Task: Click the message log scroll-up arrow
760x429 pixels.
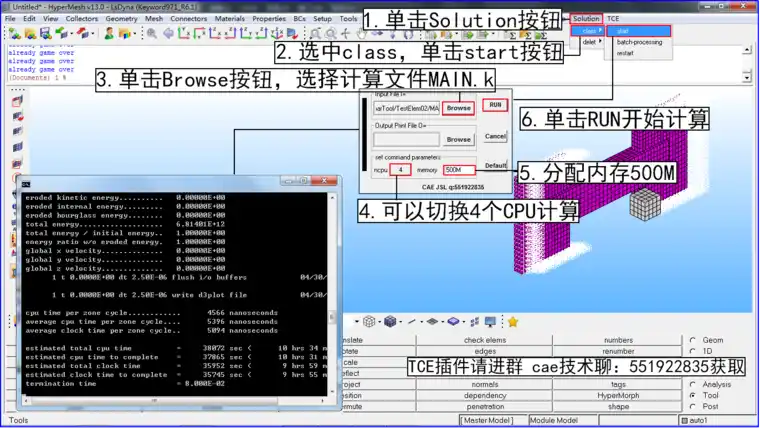Action: tap(746, 50)
